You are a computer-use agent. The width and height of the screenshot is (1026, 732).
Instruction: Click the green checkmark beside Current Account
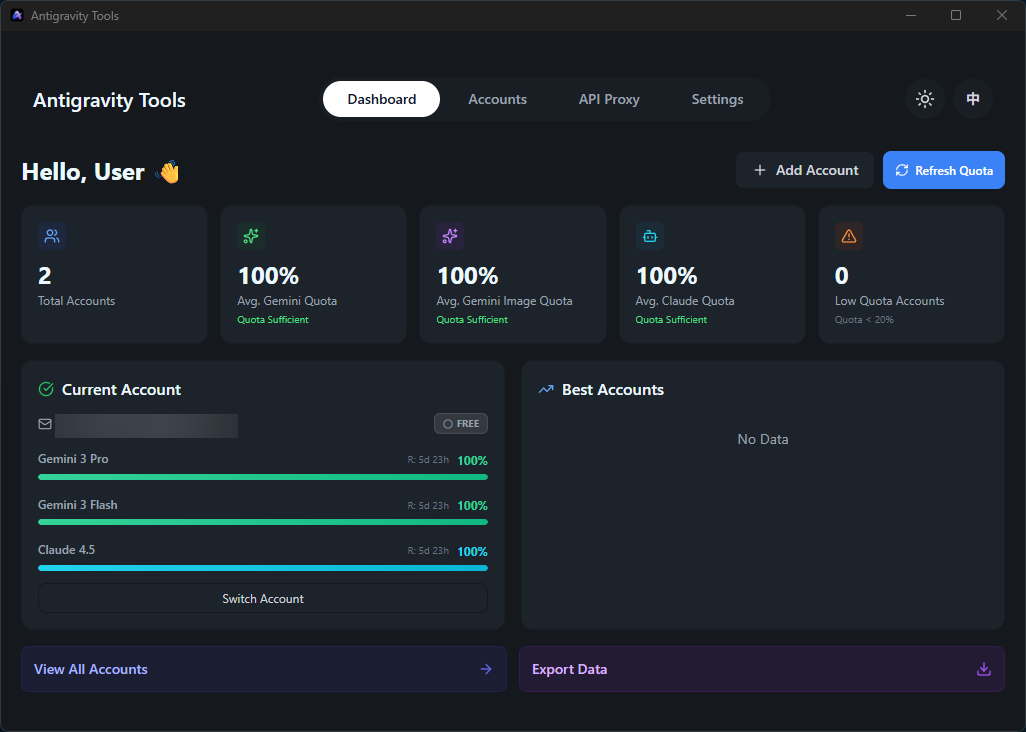point(46,389)
